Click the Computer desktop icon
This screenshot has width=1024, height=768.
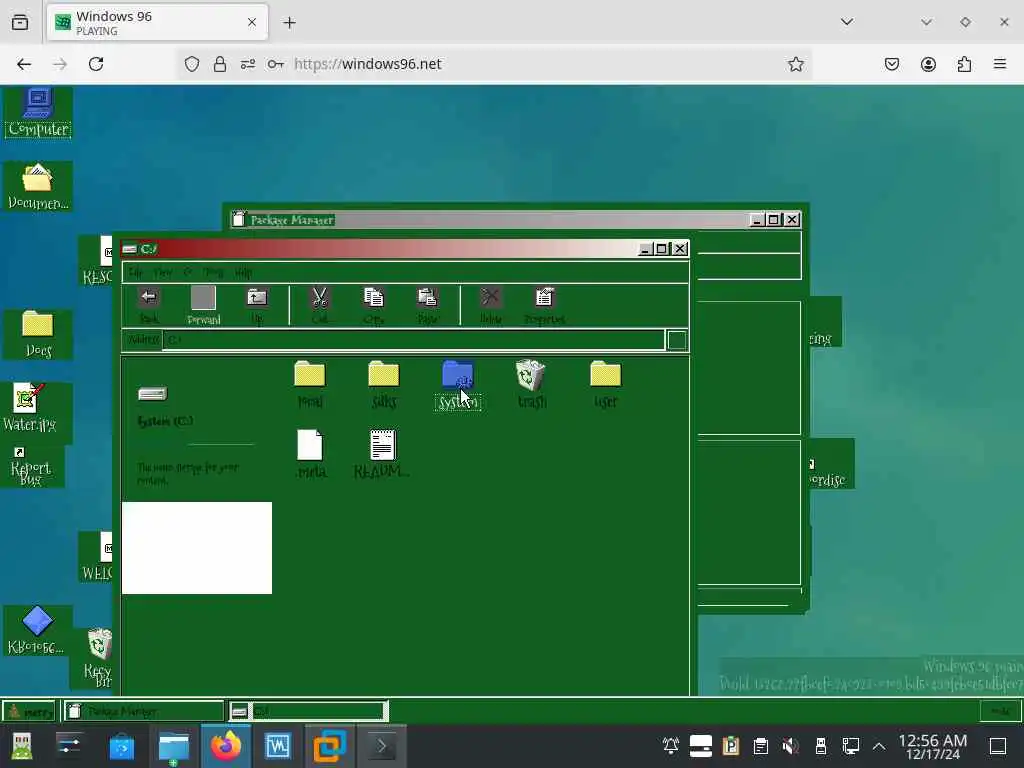[x=38, y=112]
